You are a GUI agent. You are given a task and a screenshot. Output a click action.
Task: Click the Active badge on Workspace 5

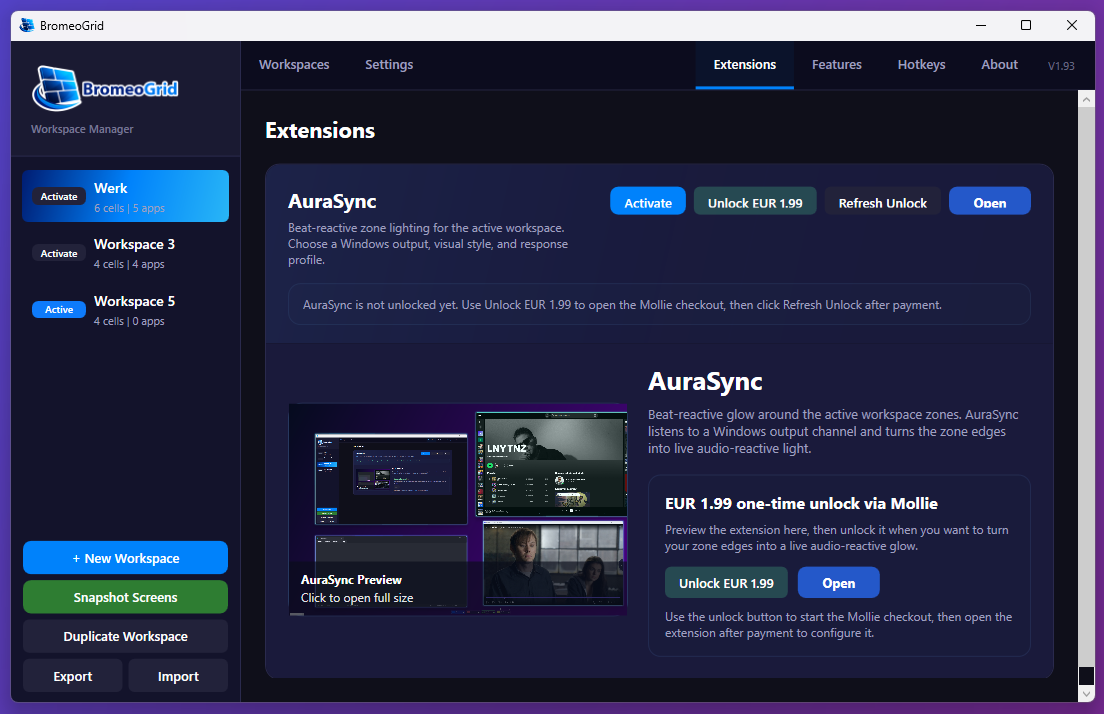58,309
